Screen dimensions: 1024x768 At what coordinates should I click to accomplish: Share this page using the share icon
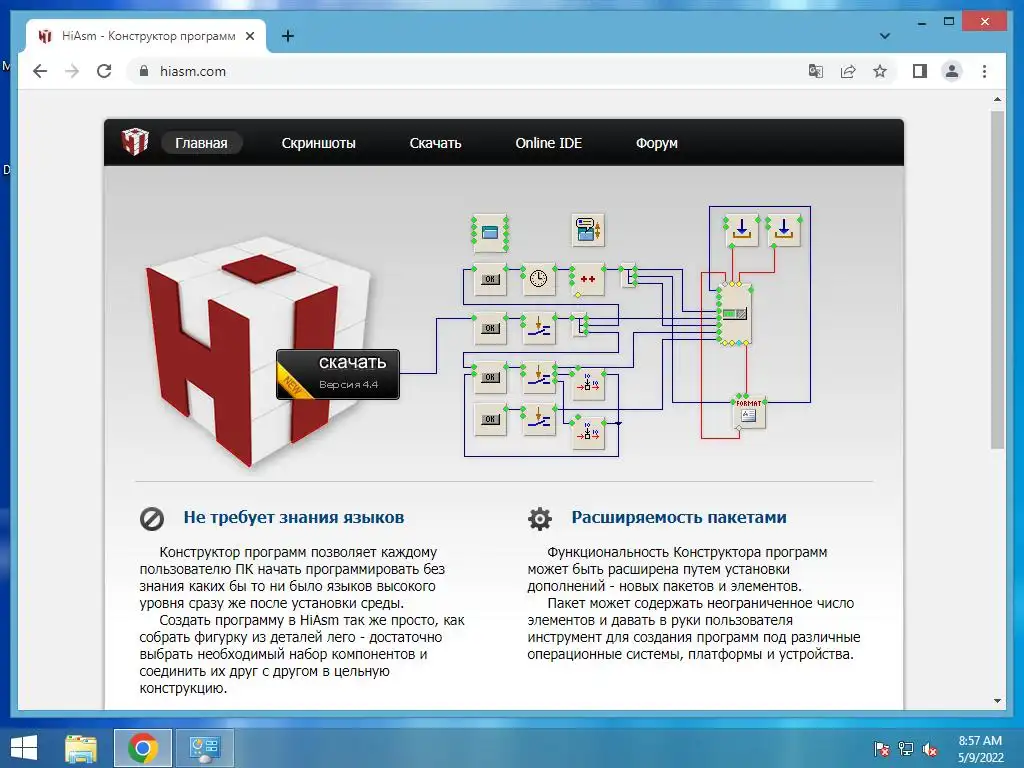[x=848, y=71]
